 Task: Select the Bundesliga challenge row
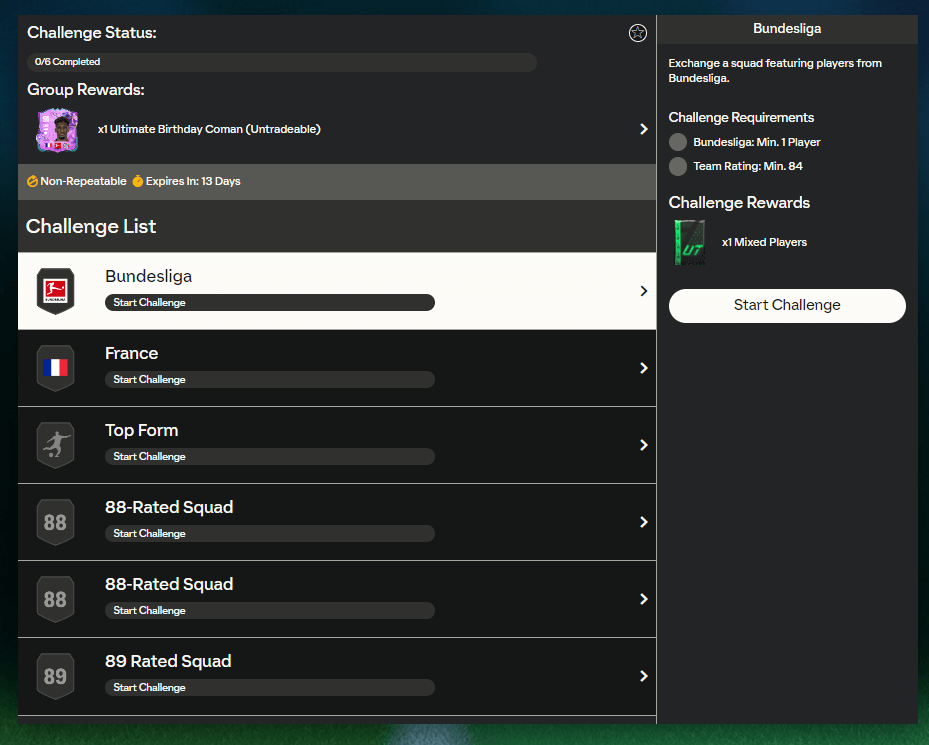click(x=337, y=291)
